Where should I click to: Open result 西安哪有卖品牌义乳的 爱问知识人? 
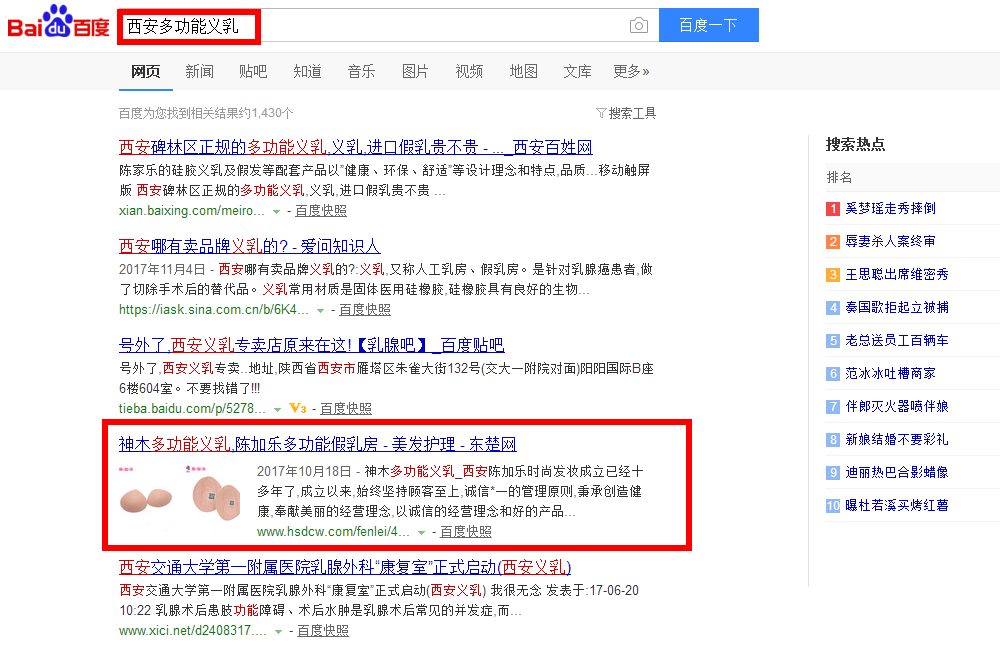pos(249,246)
